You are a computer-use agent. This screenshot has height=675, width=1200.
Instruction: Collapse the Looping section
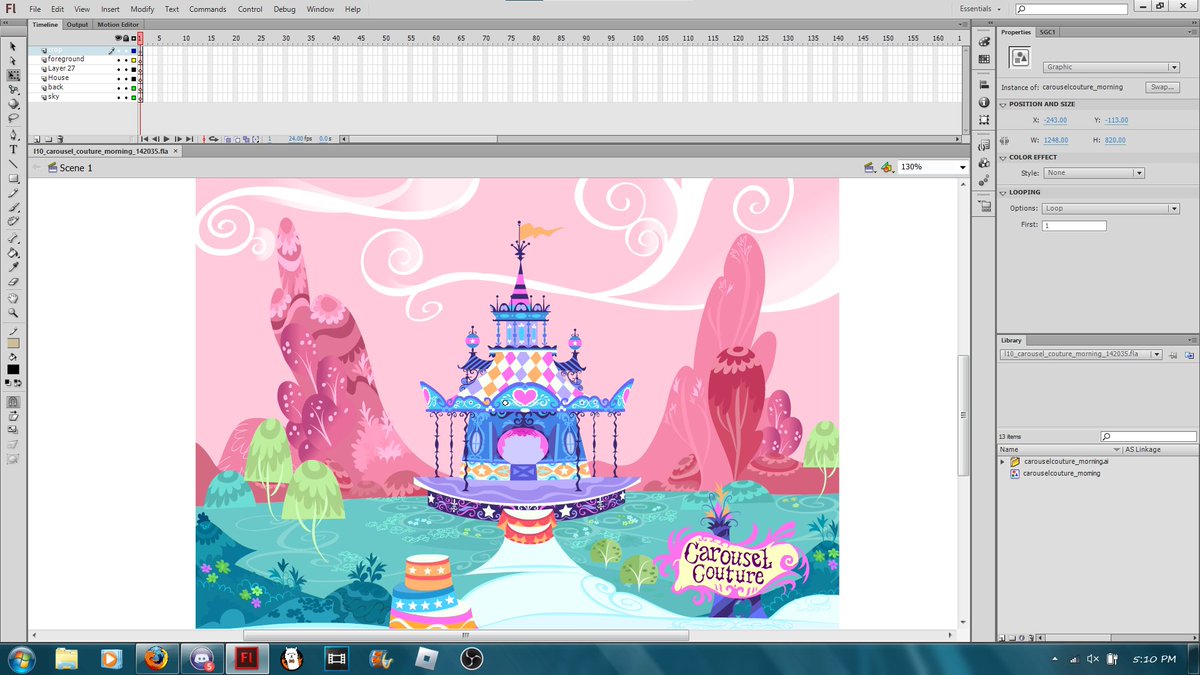(x=1003, y=193)
